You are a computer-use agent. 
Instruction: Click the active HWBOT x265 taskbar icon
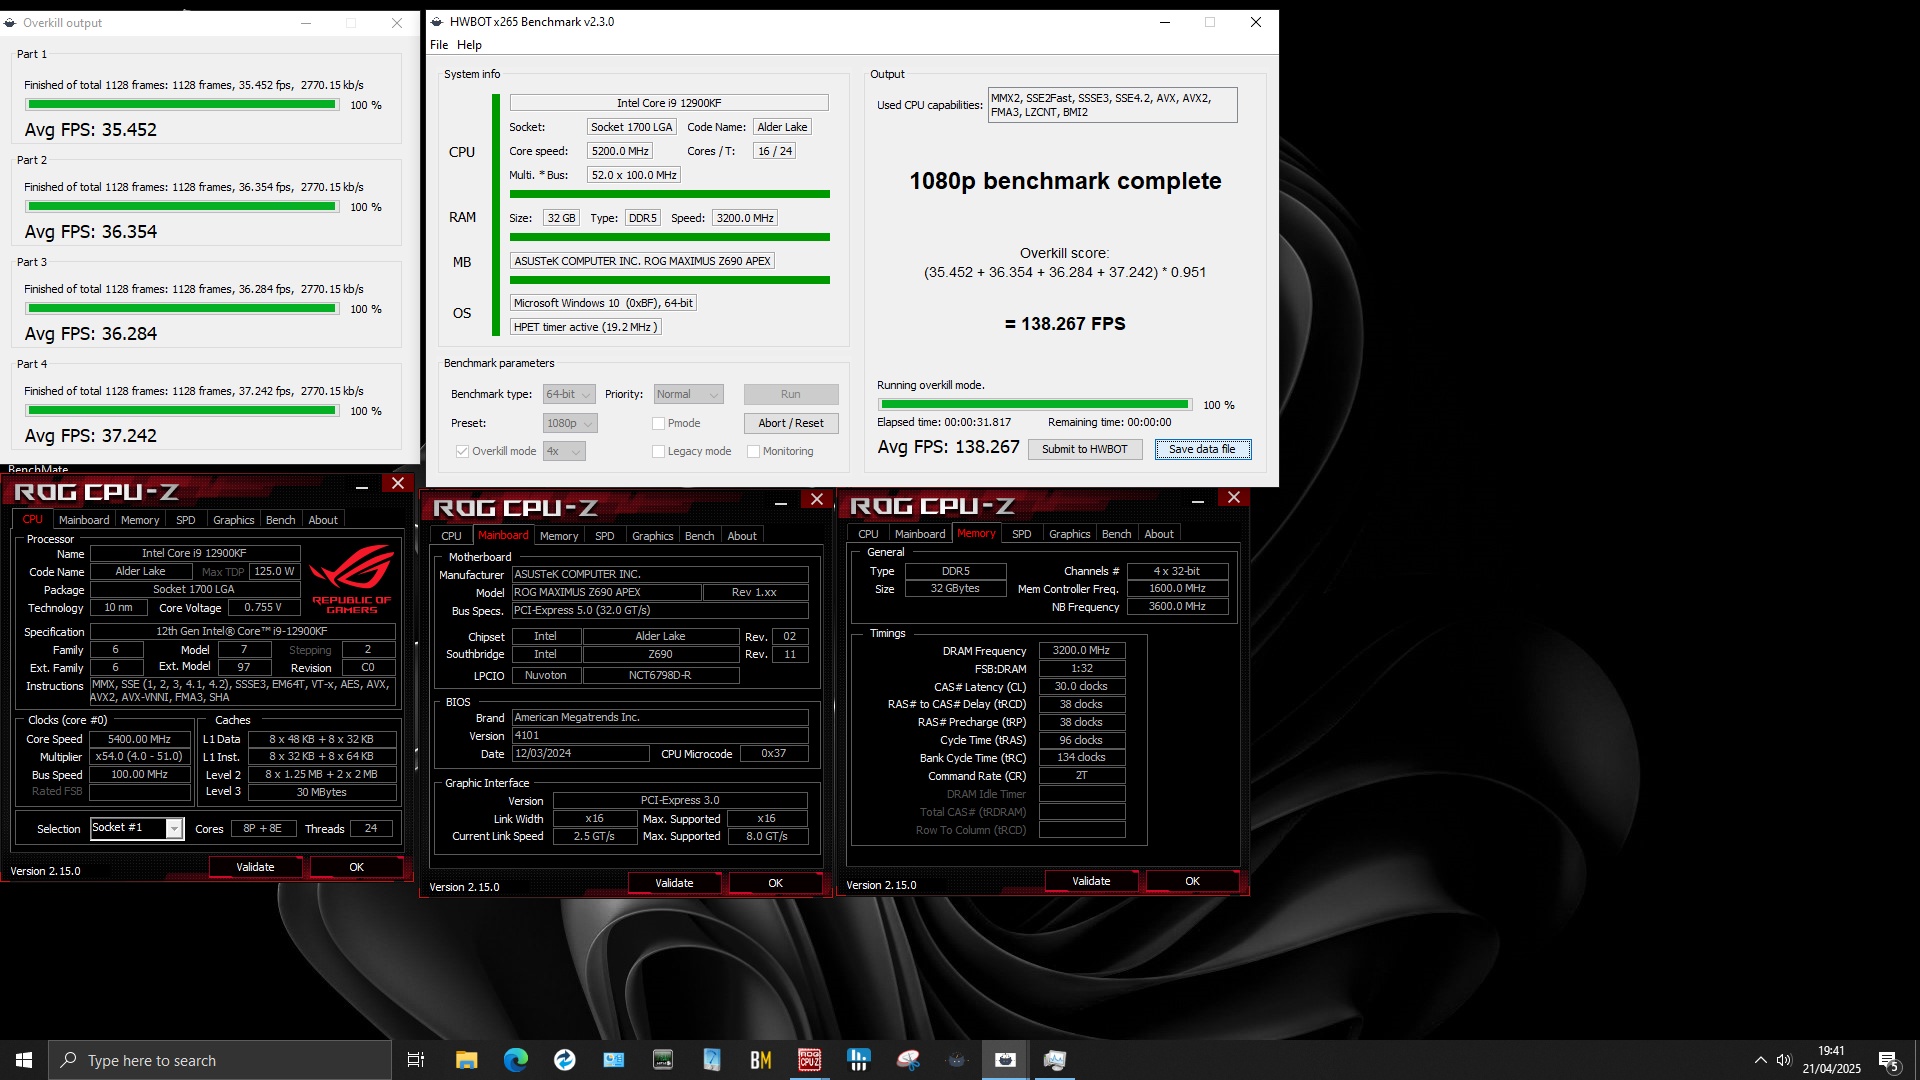coord(1005,1060)
